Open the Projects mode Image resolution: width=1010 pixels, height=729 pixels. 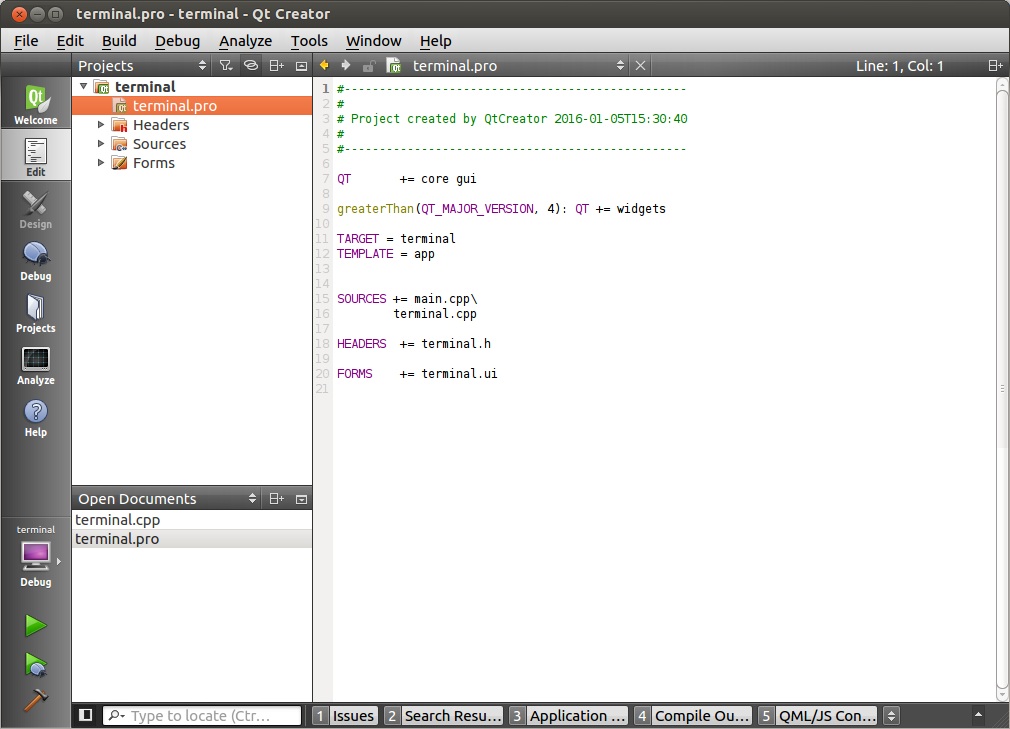pyautogui.click(x=35, y=312)
